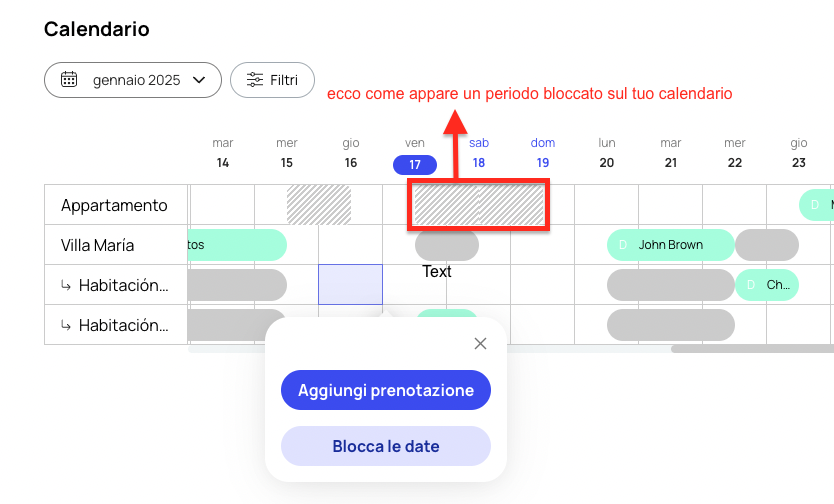Open the Ch... reservation on day 22
This screenshot has width=834, height=504.
tap(767, 285)
